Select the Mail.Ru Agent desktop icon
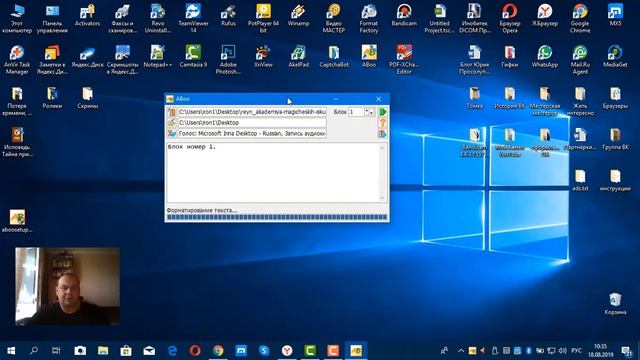 (x=580, y=60)
